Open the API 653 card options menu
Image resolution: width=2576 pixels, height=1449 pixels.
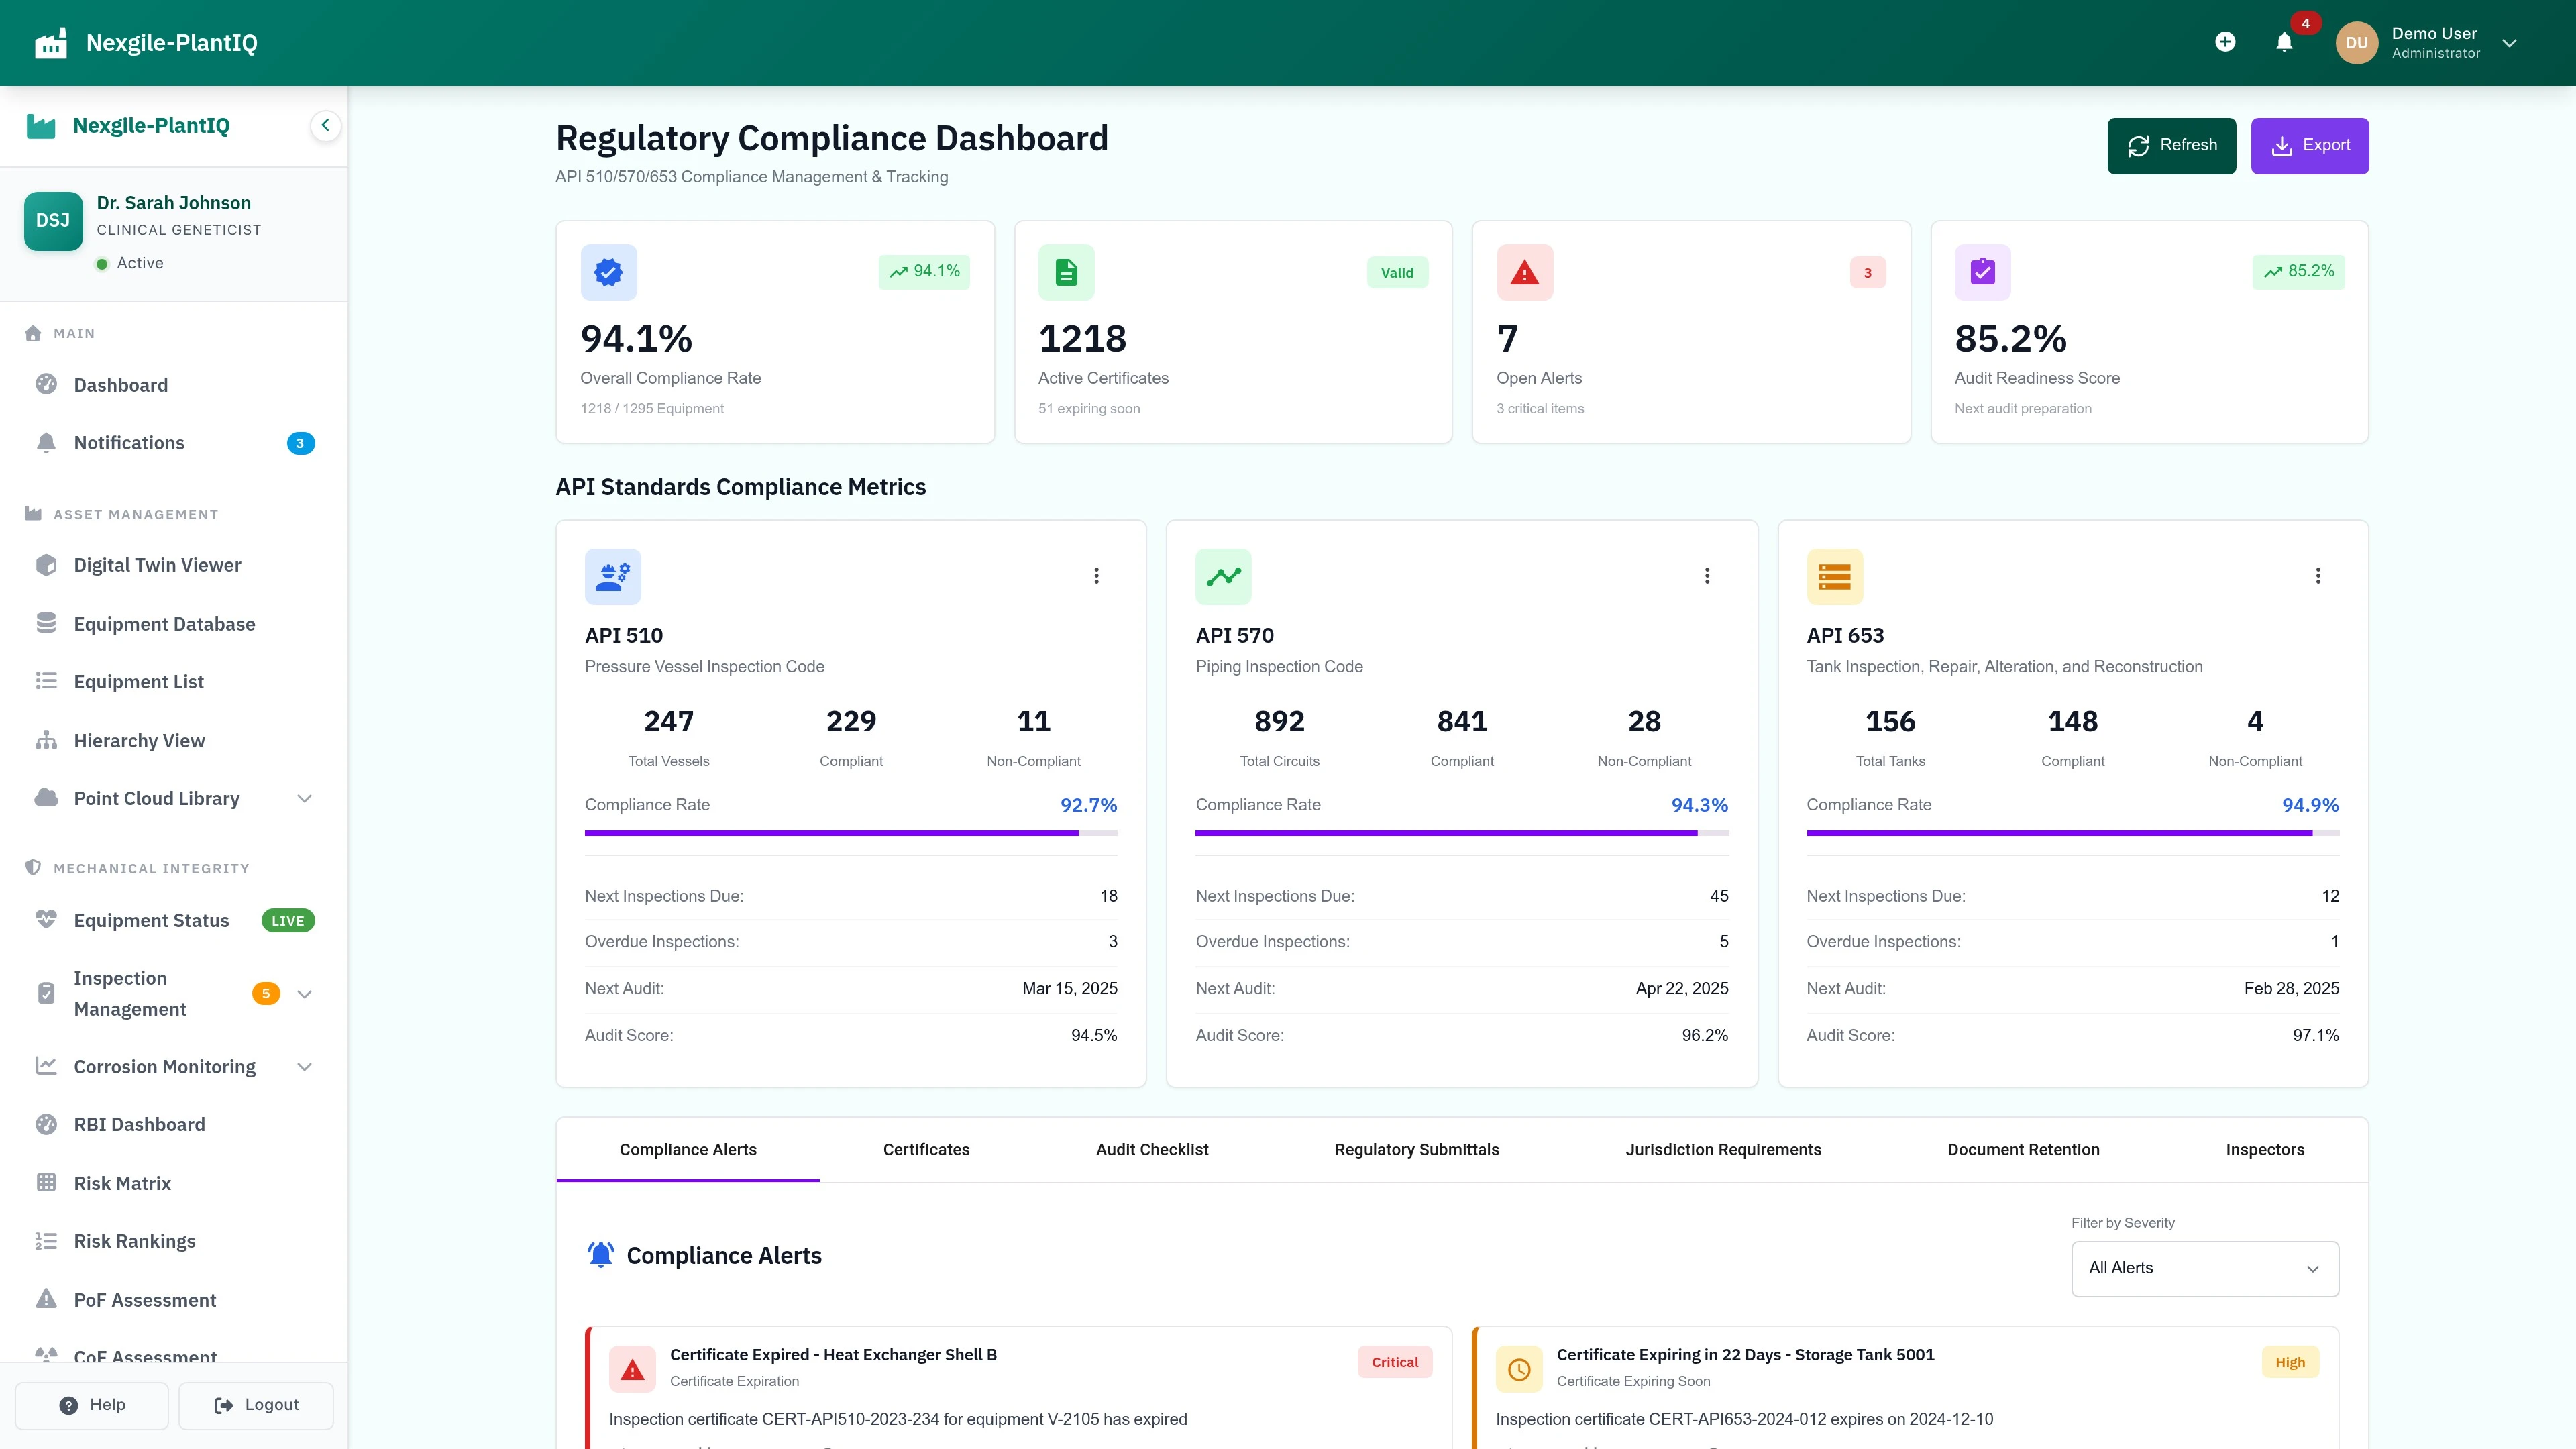(x=2318, y=575)
